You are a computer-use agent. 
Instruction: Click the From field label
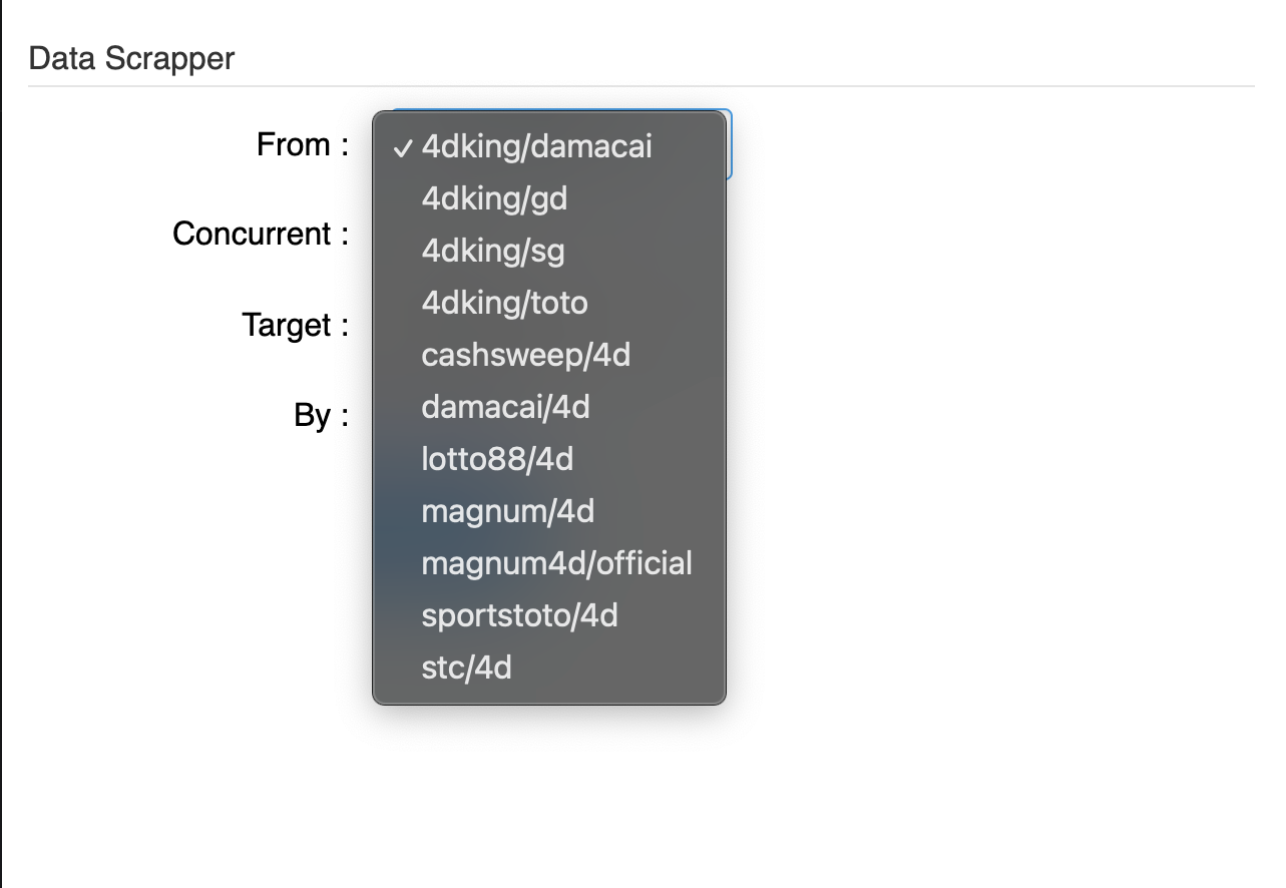coord(303,145)
